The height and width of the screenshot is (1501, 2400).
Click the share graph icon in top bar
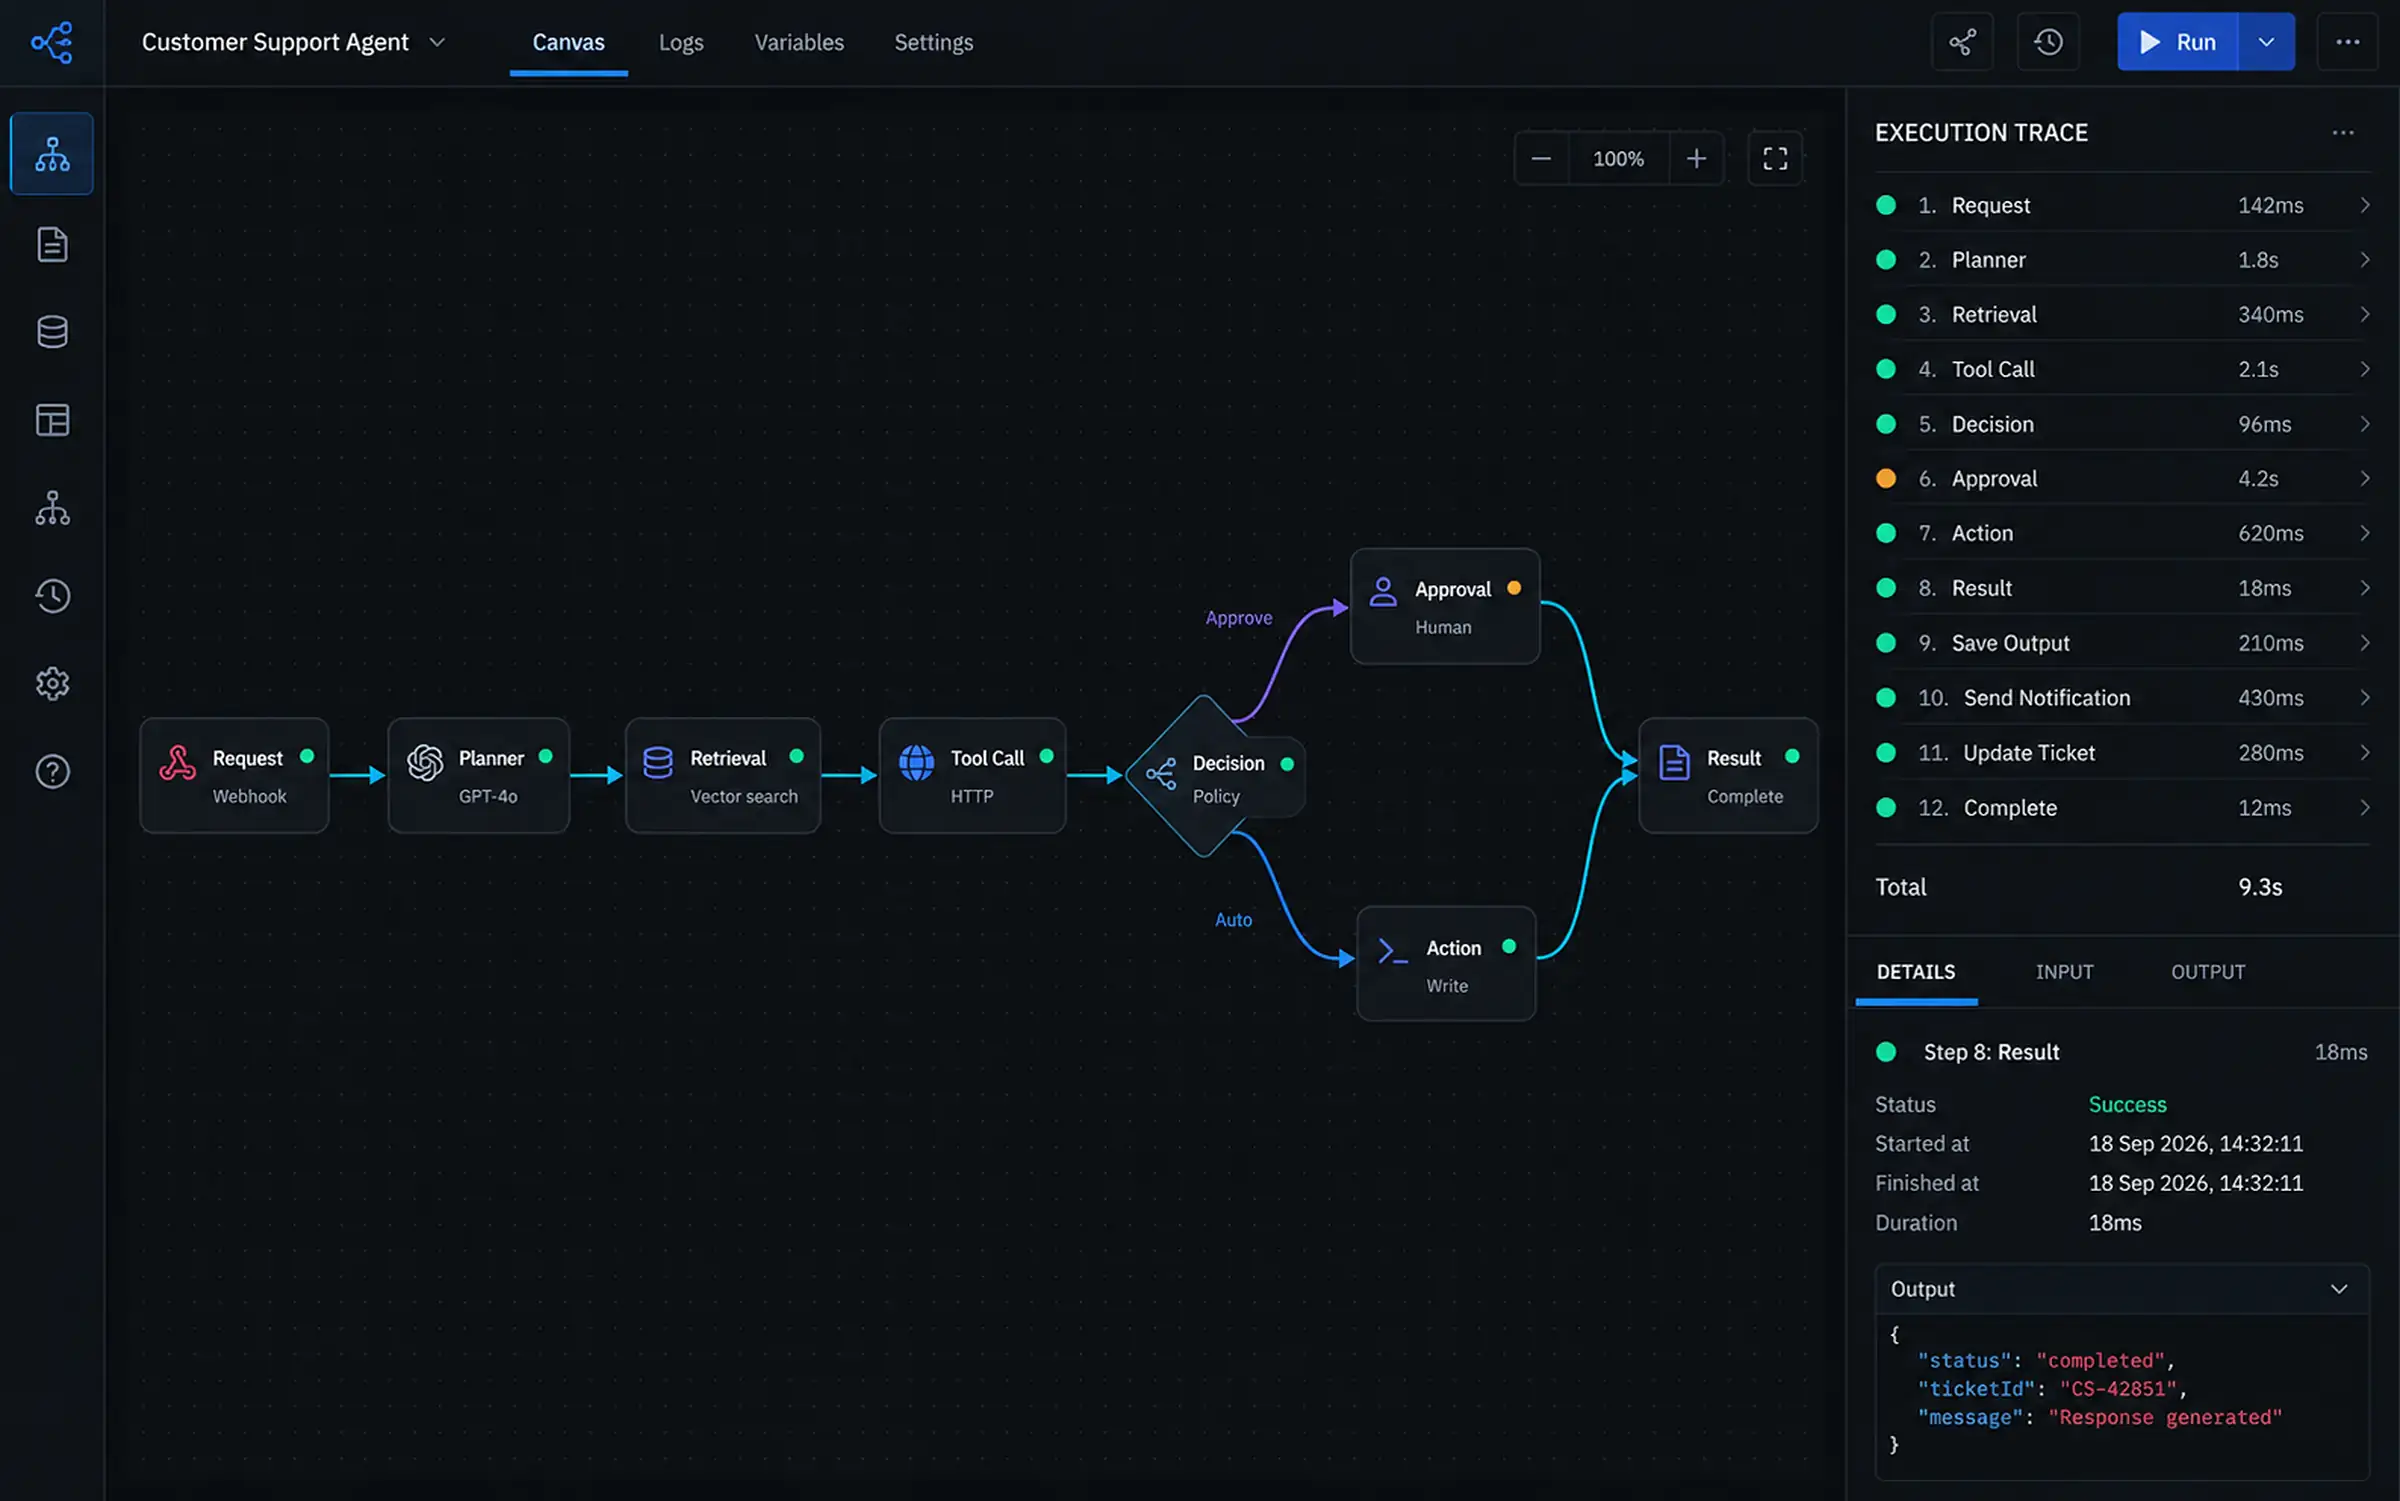pos(1962,42)
